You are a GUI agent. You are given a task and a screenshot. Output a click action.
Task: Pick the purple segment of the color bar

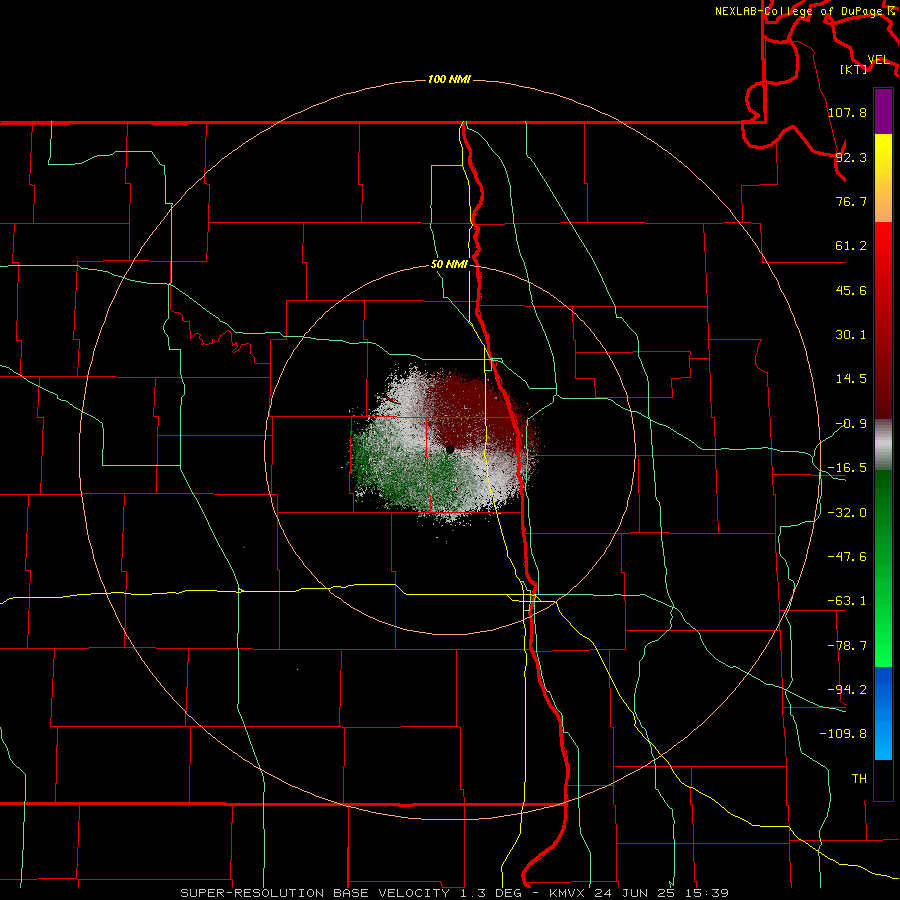pyautogui.click(x=883, y=111)
